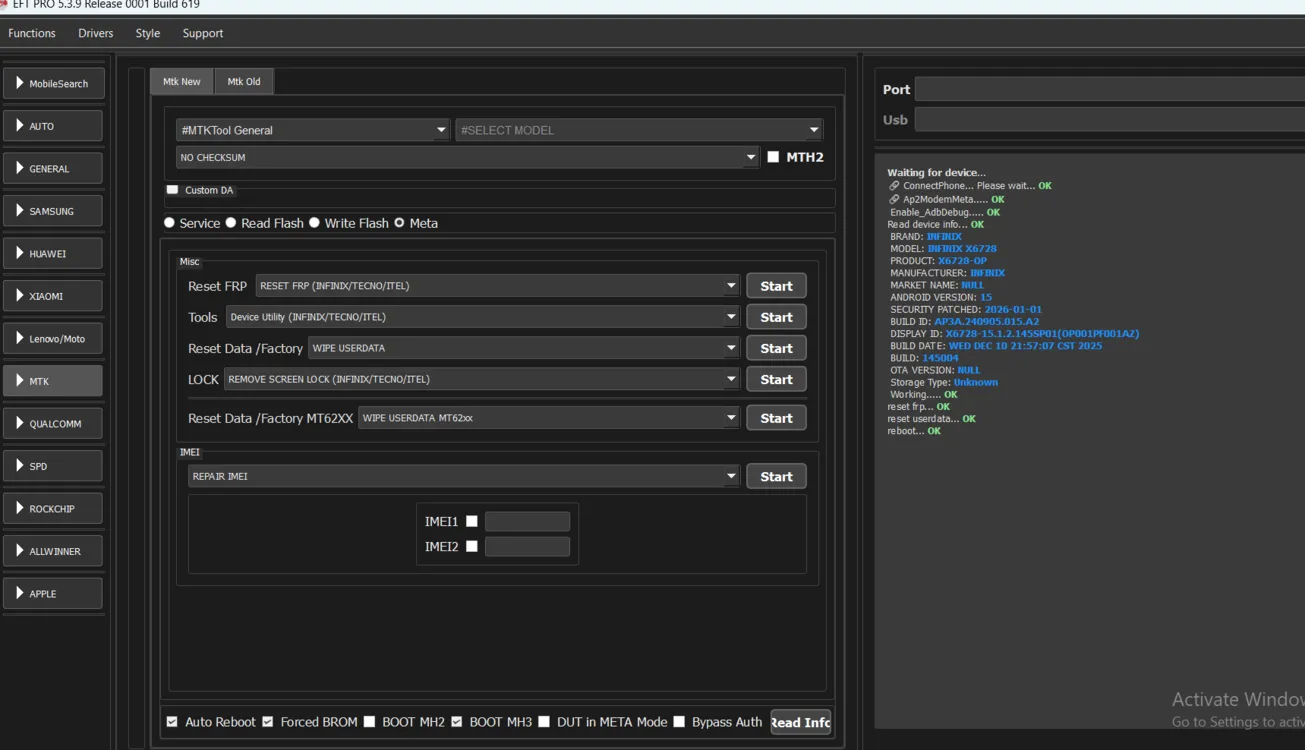The width and height of the screenshot is (1305, 750).
Task: Enable the MTH2 checkbox
Action: coord(773,157)
